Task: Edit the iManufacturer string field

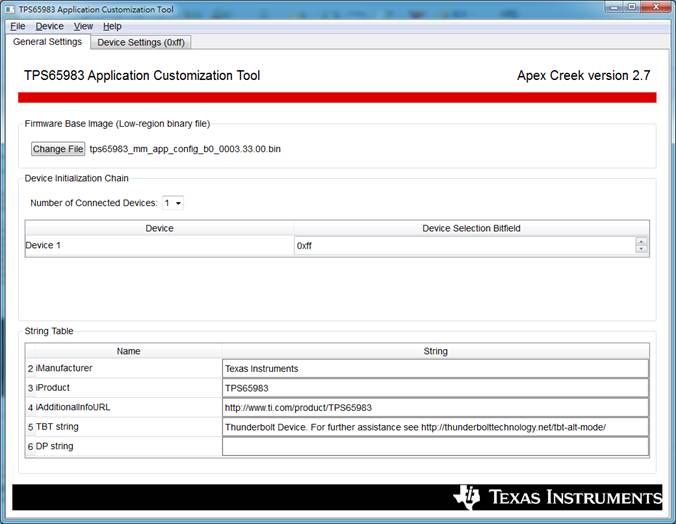Action: pos(435,369)
